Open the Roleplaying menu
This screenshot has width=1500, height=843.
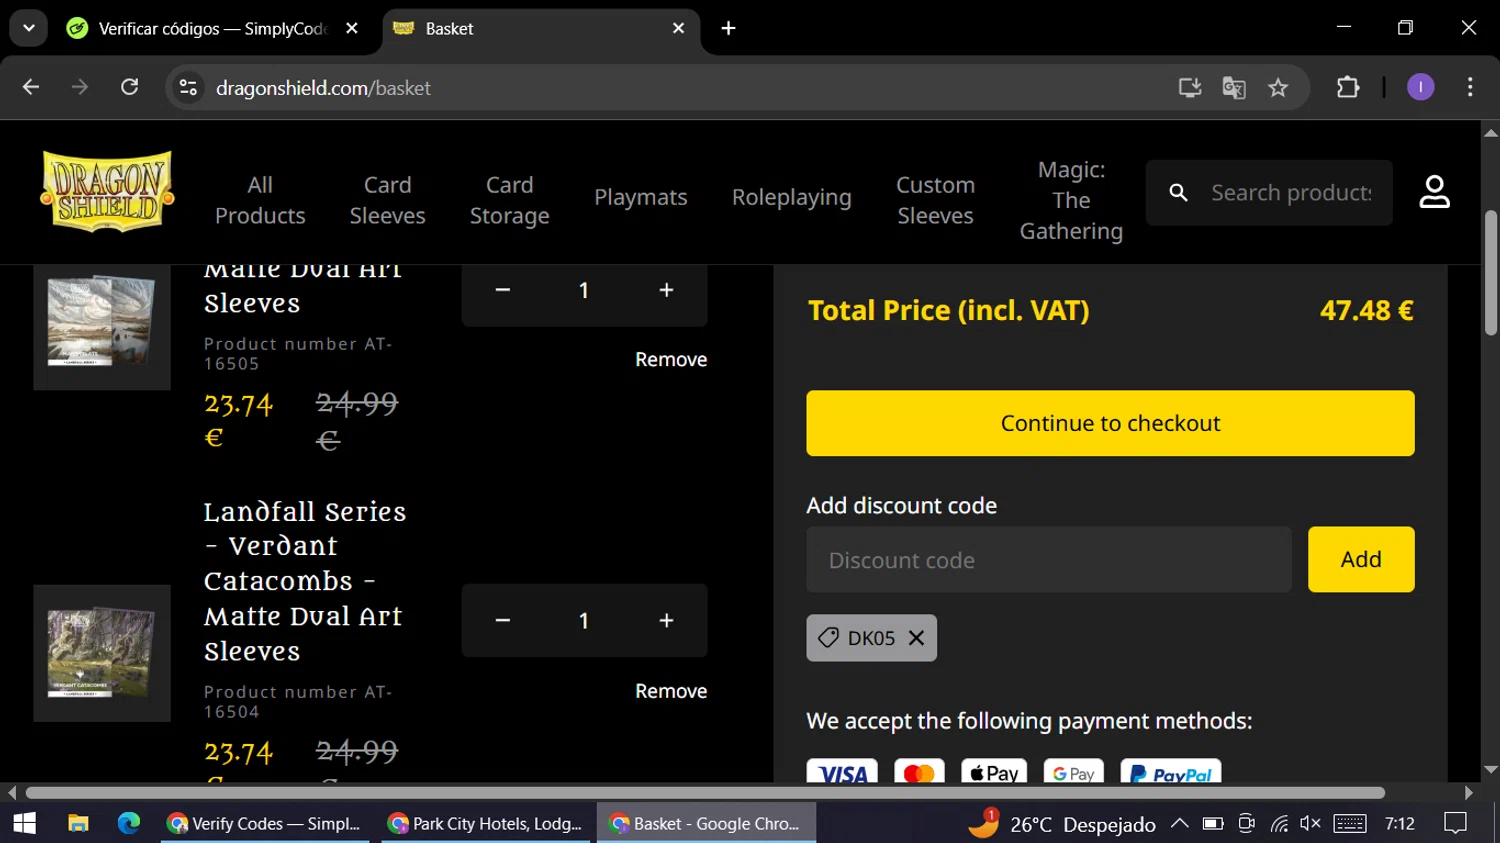pos(792,197)
